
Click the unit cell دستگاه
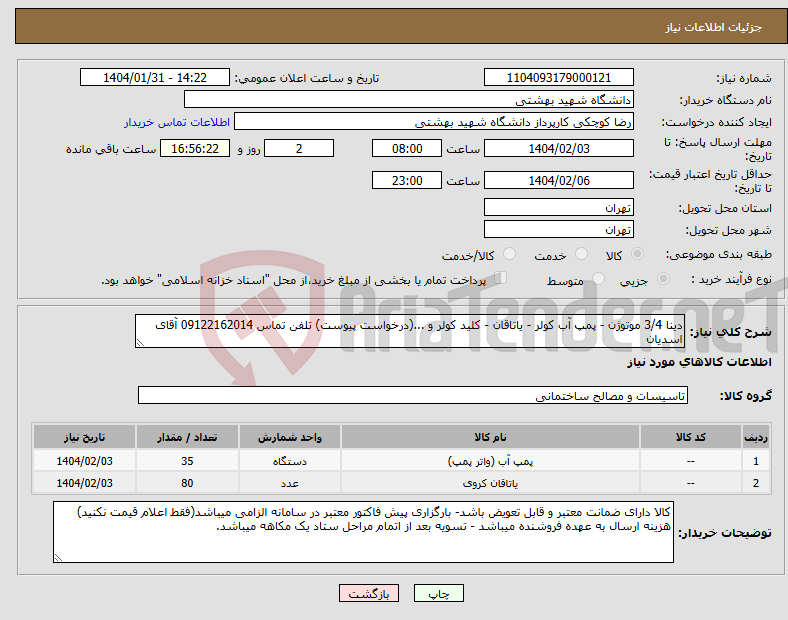point(290,461)
